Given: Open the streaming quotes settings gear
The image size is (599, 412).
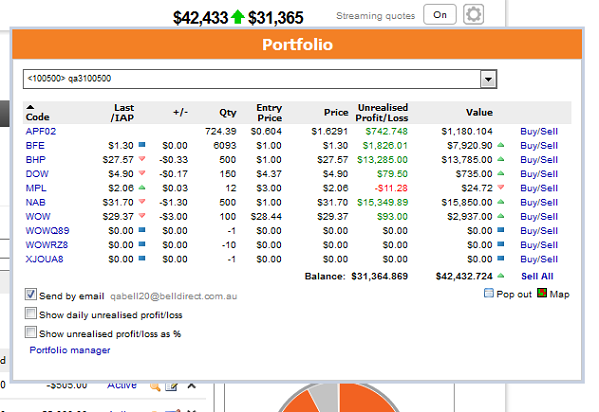Looking at the screenshot, I should point(473,15).
